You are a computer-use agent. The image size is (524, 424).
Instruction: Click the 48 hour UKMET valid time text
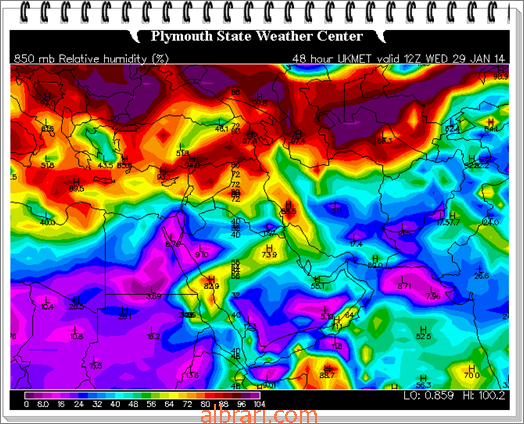[x=398, y=59]
